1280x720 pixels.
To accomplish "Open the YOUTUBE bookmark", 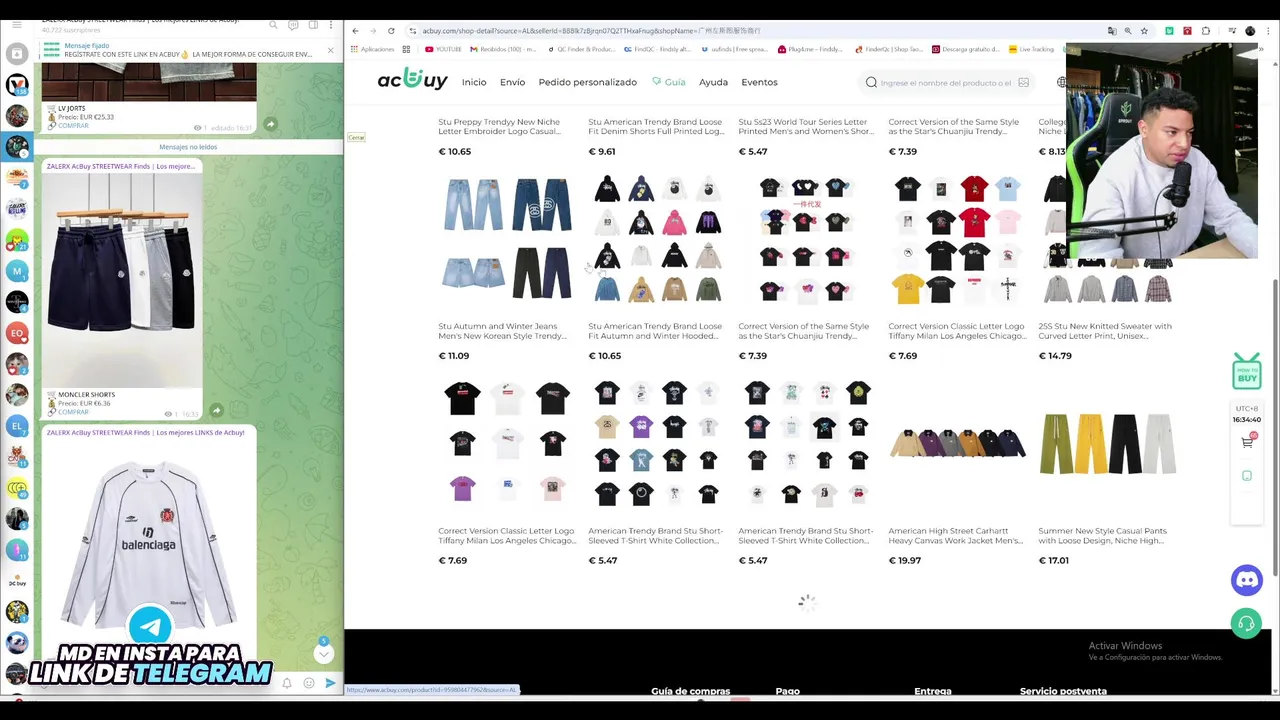I will (443, 49).
